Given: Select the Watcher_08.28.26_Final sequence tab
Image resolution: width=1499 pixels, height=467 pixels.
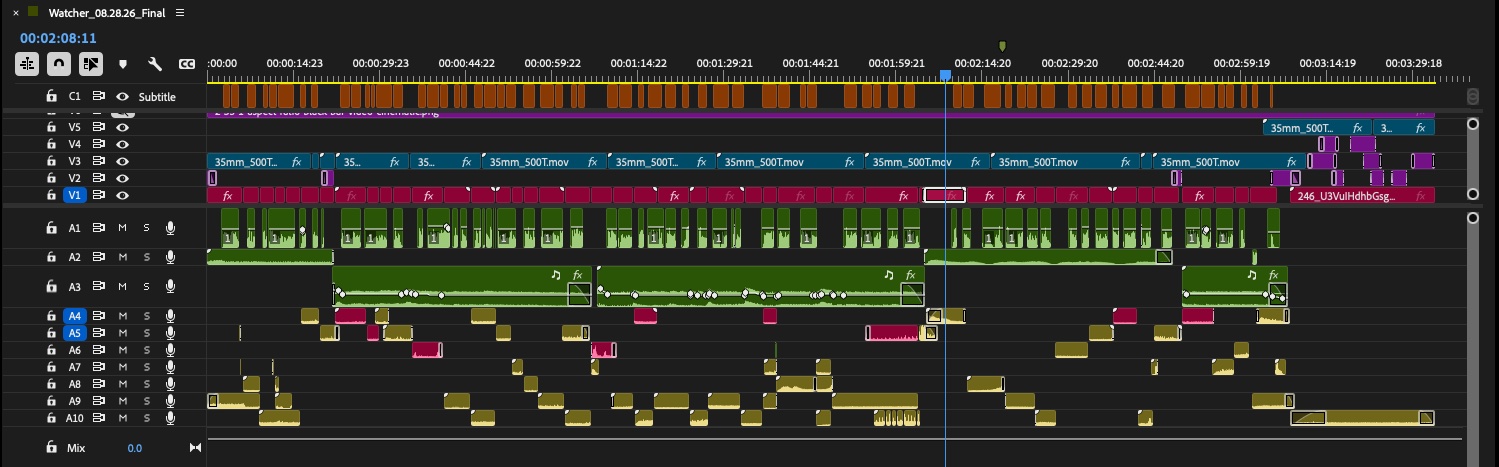Looking at the screenshot, I should click(108, 13).
